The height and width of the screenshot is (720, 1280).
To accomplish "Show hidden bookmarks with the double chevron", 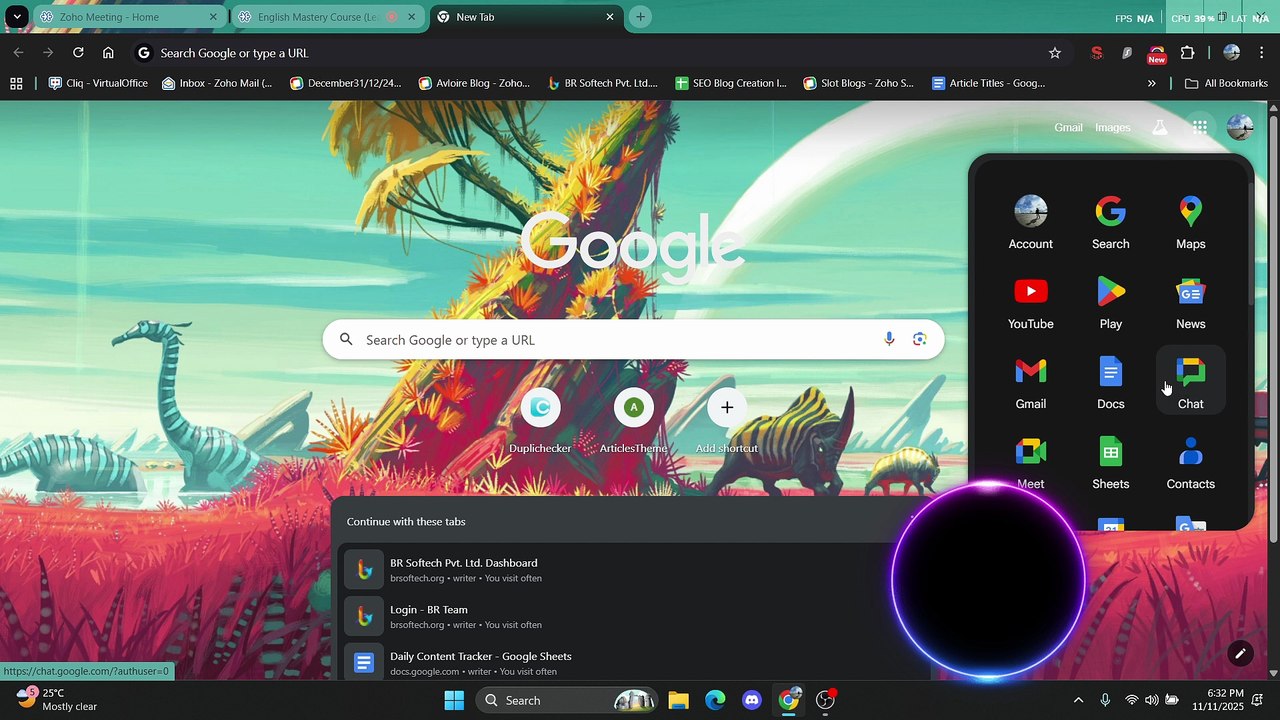I will pyautogui.click(x=1151, y=83).
